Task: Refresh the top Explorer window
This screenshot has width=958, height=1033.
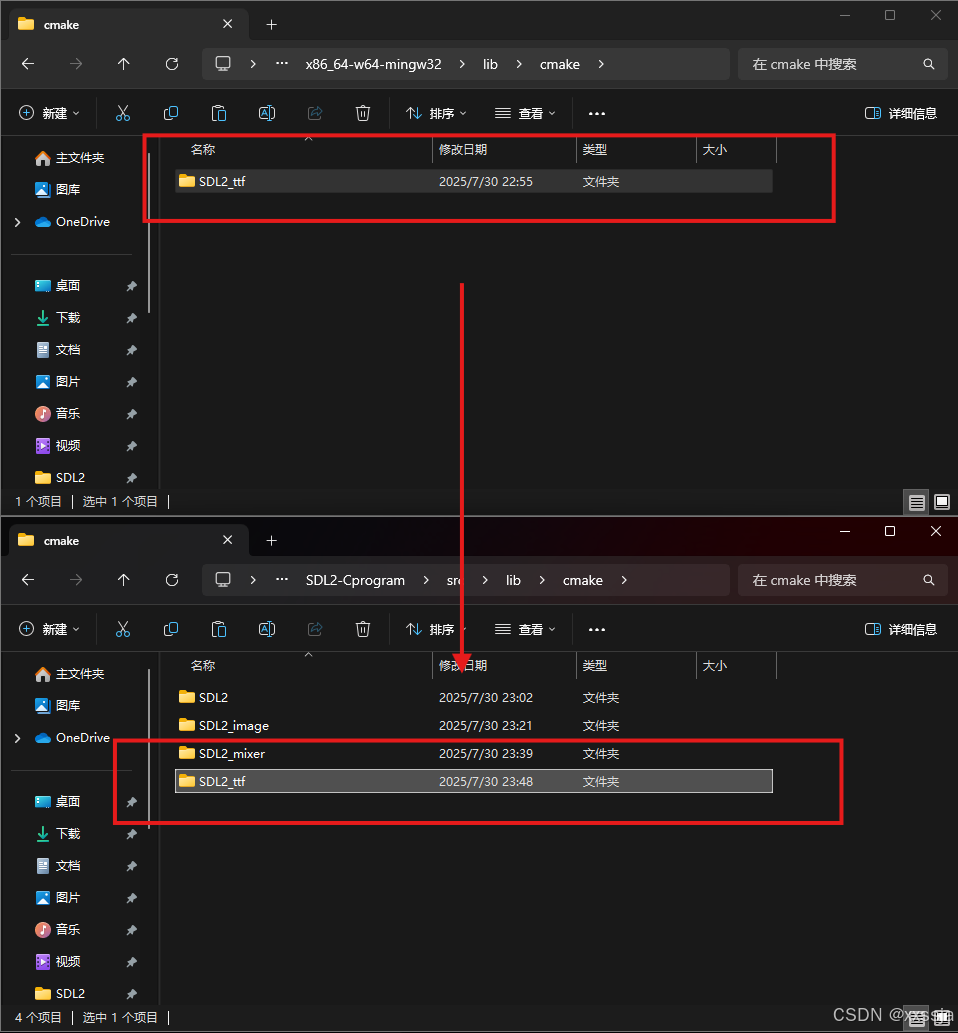Action: tap(171, 64)
